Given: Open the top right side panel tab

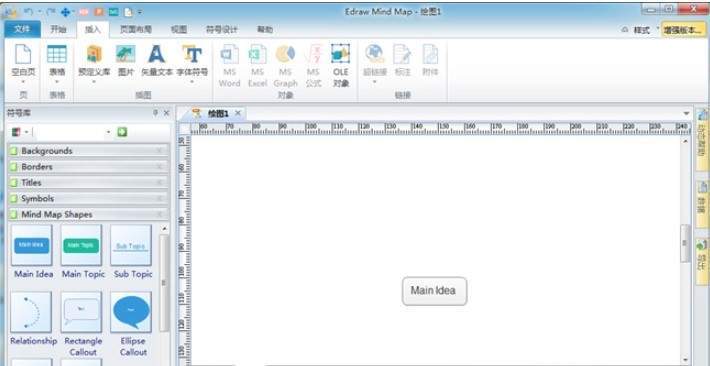Looking at the screenshot, I should pos(702,140).
